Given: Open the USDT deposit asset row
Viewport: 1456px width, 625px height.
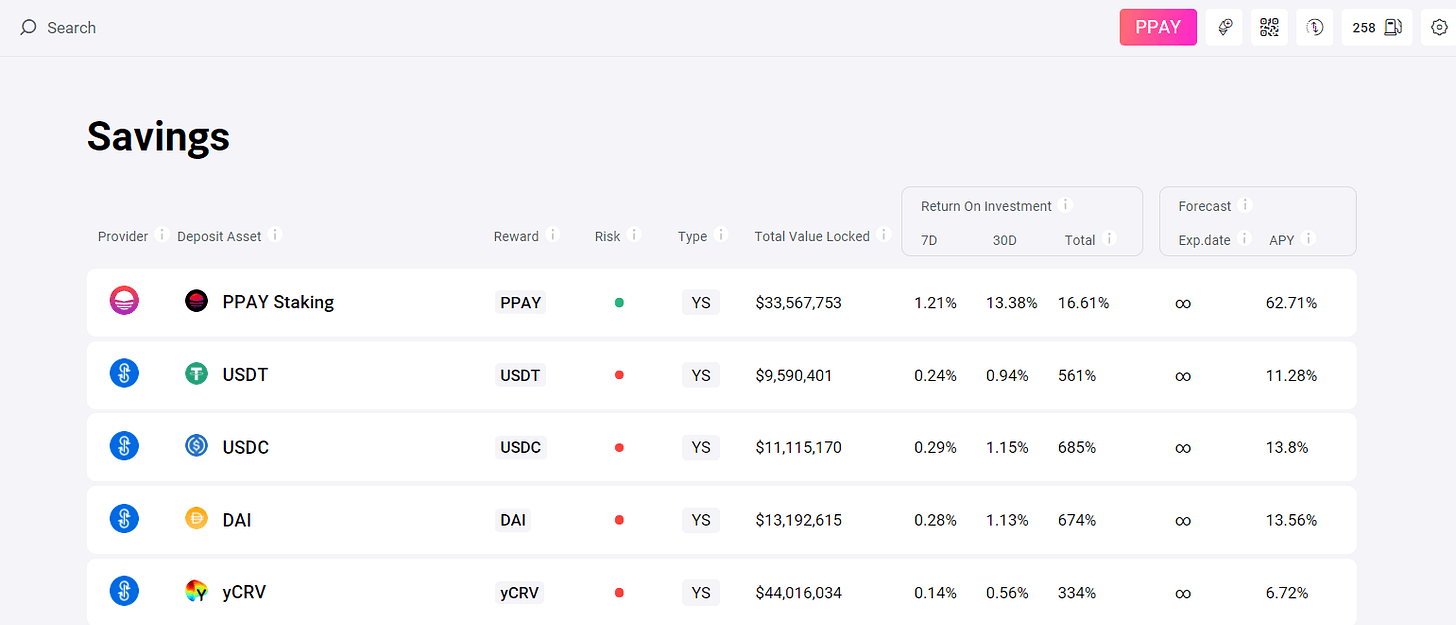Looking at the screenshot, I should click(721, 375).
